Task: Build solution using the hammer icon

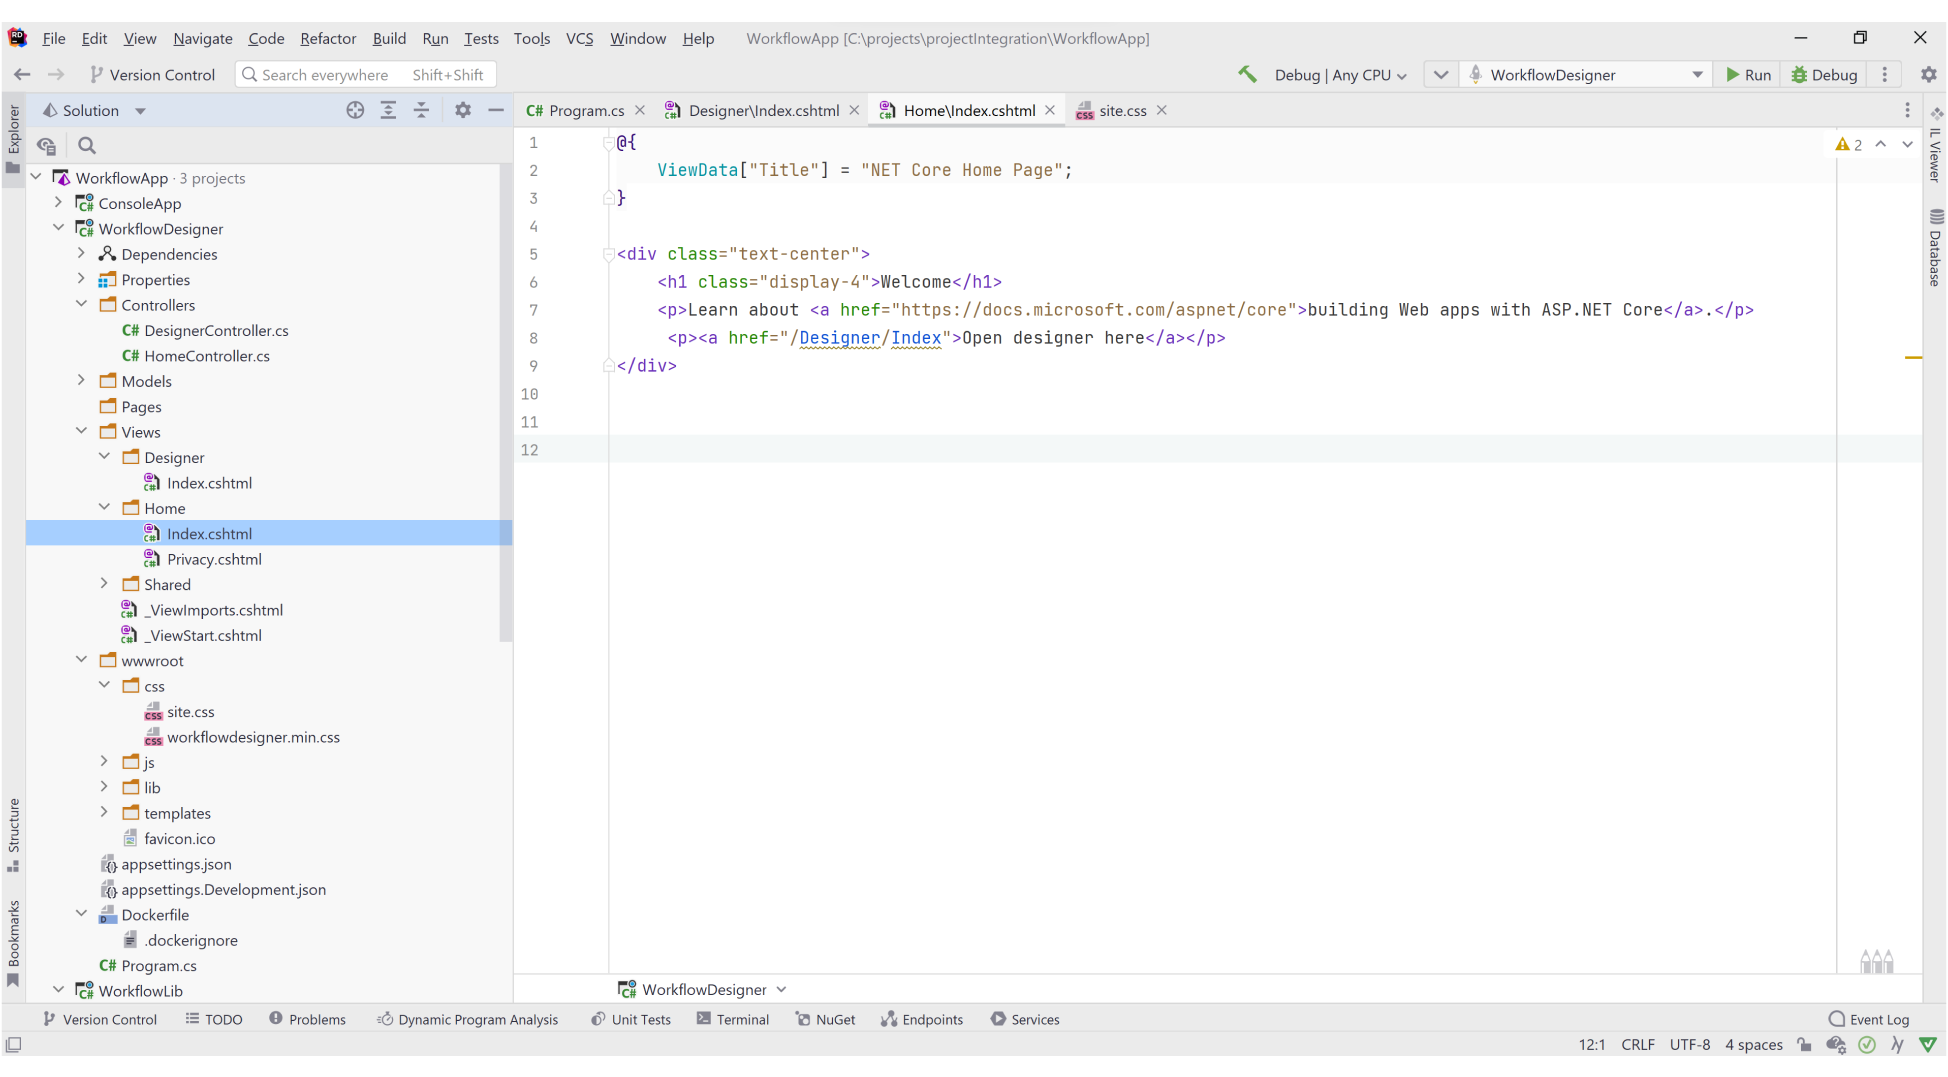Action: pyautogui.click(x=1246, y=74)
